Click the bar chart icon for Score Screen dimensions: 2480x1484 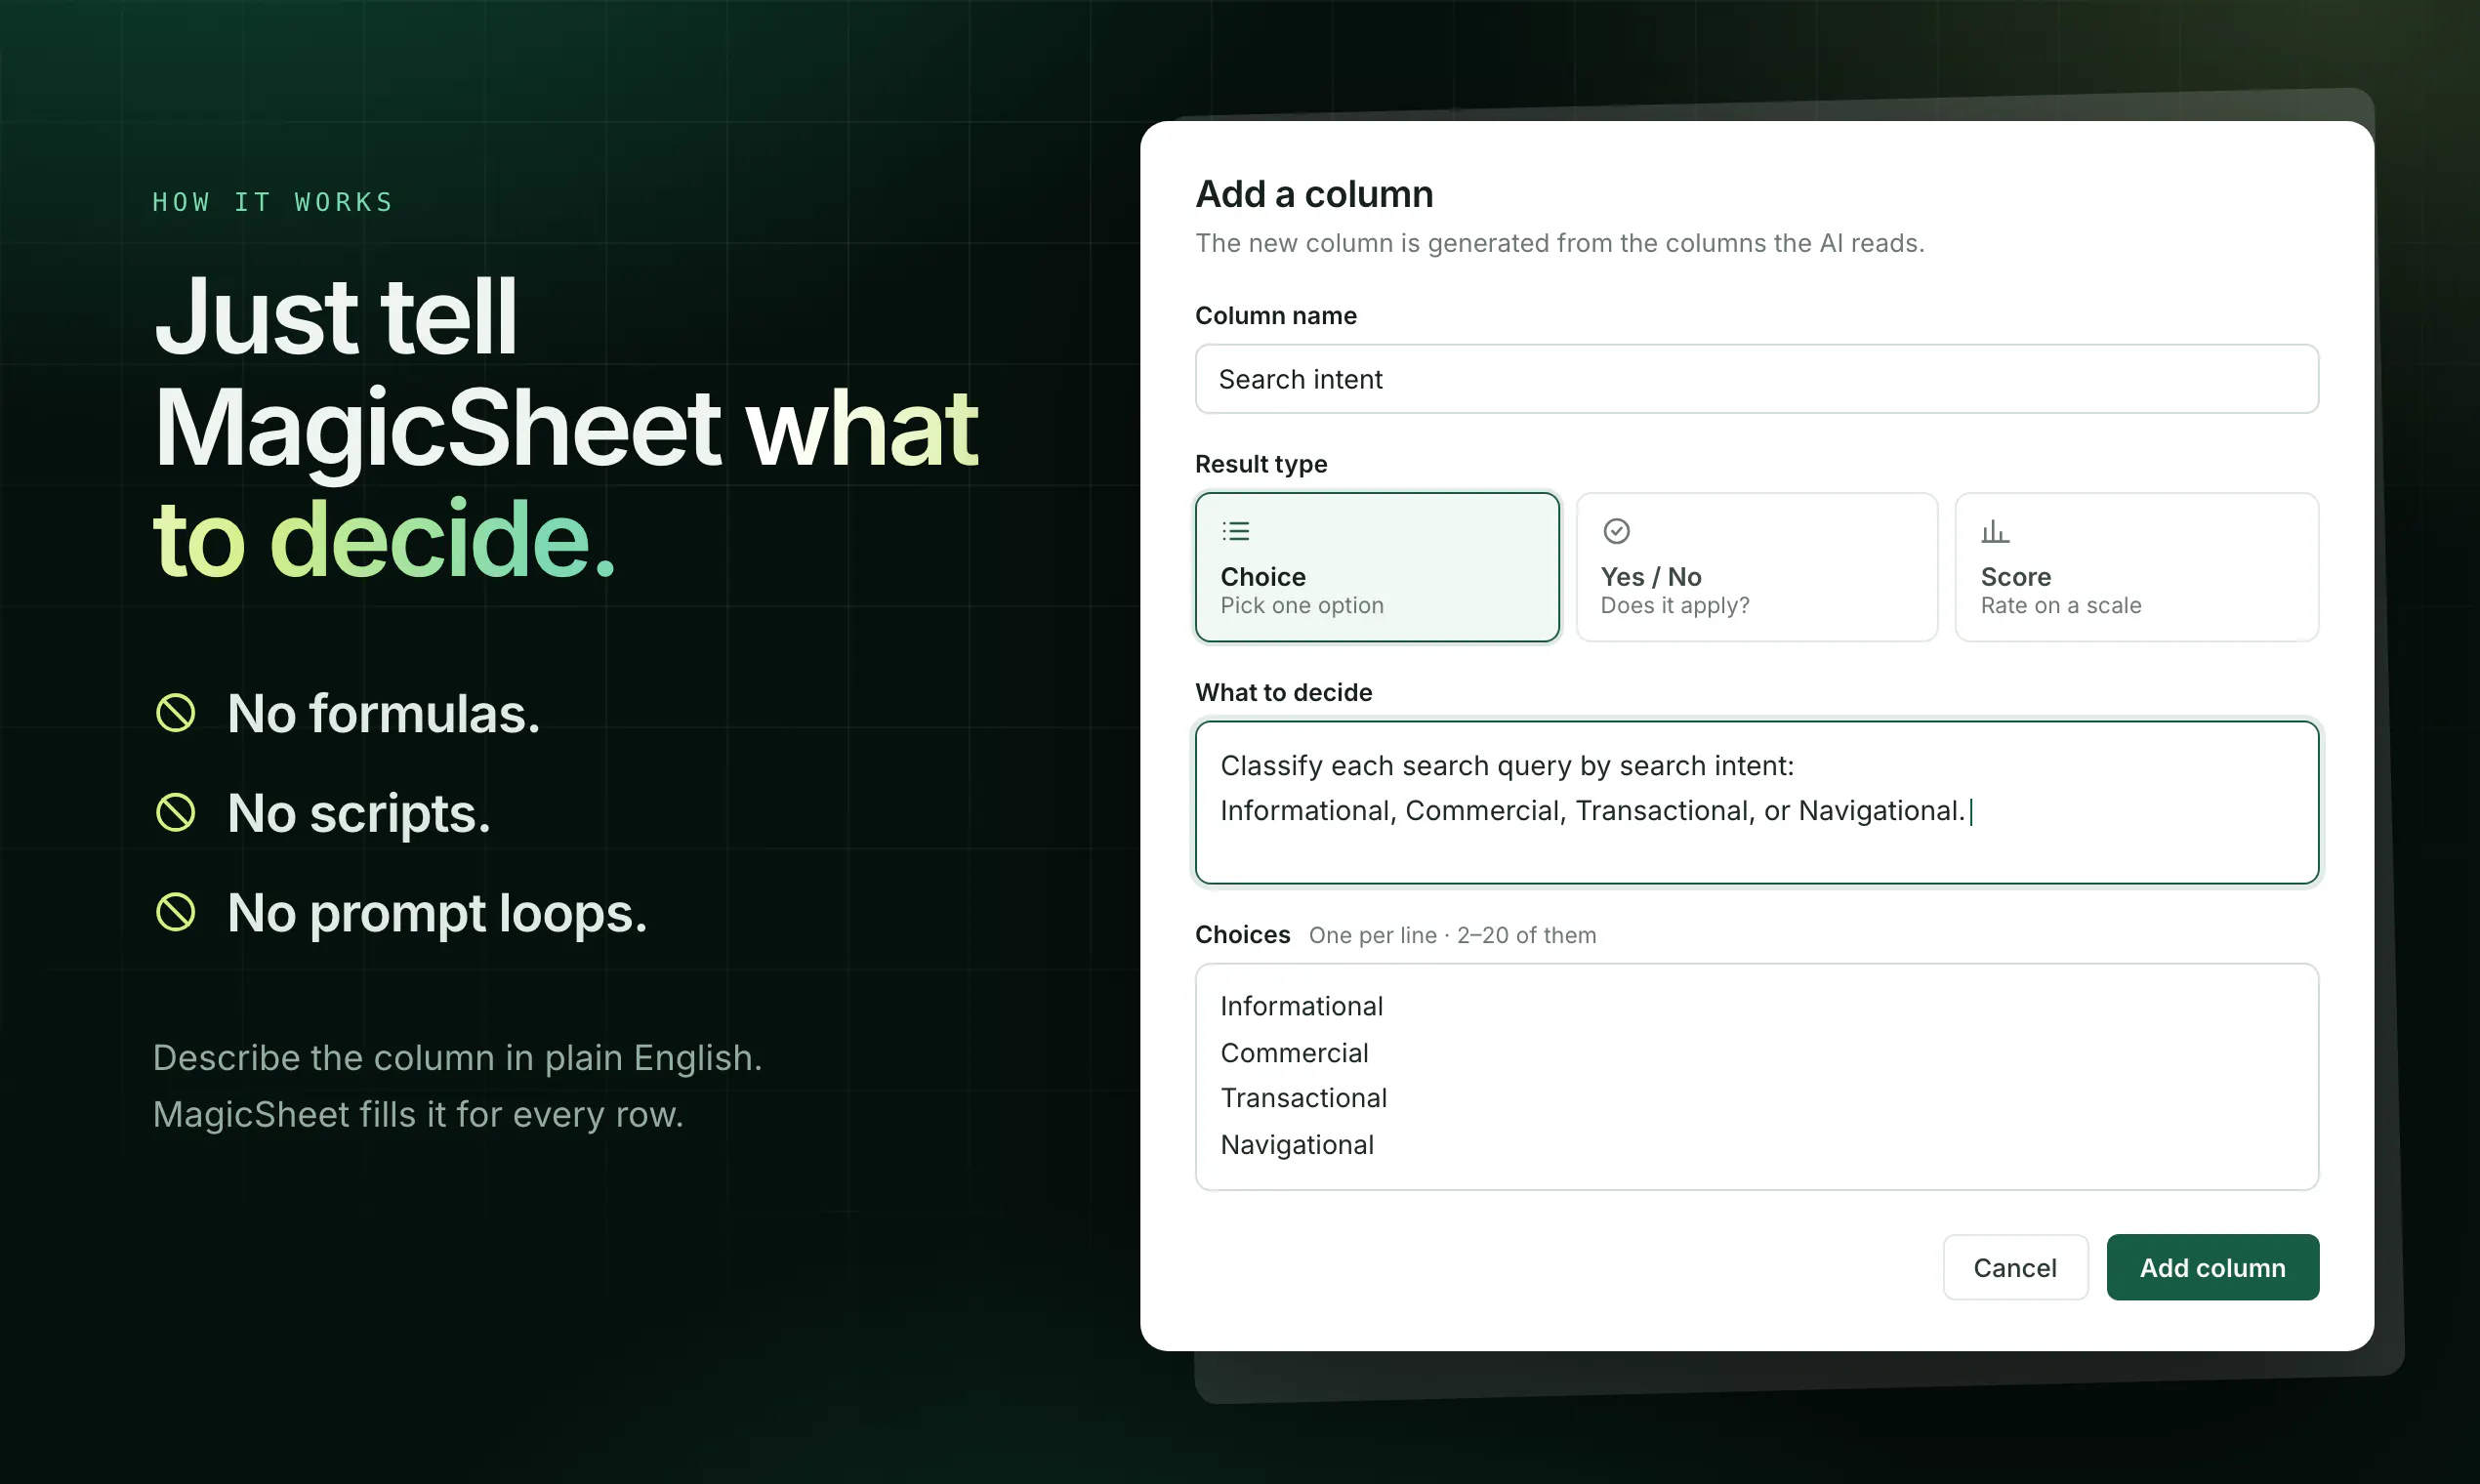coord(1995,531)
